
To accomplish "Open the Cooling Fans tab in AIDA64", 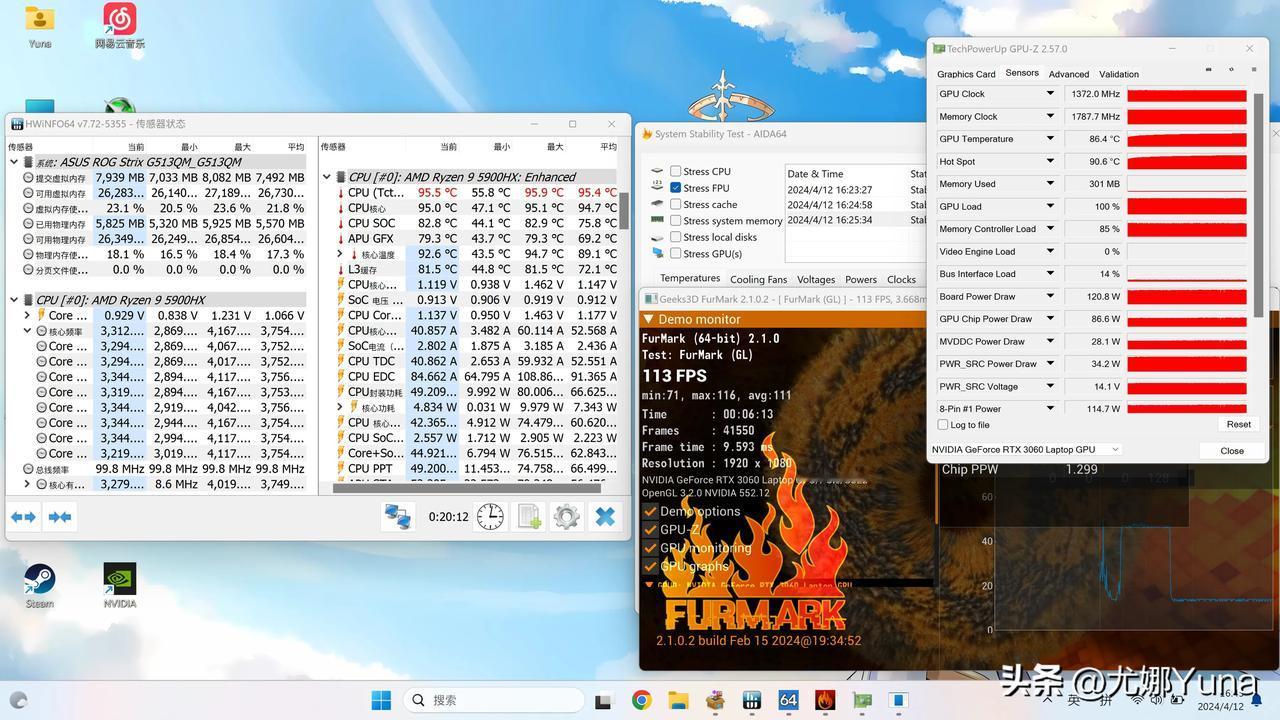I will (758, 280).
